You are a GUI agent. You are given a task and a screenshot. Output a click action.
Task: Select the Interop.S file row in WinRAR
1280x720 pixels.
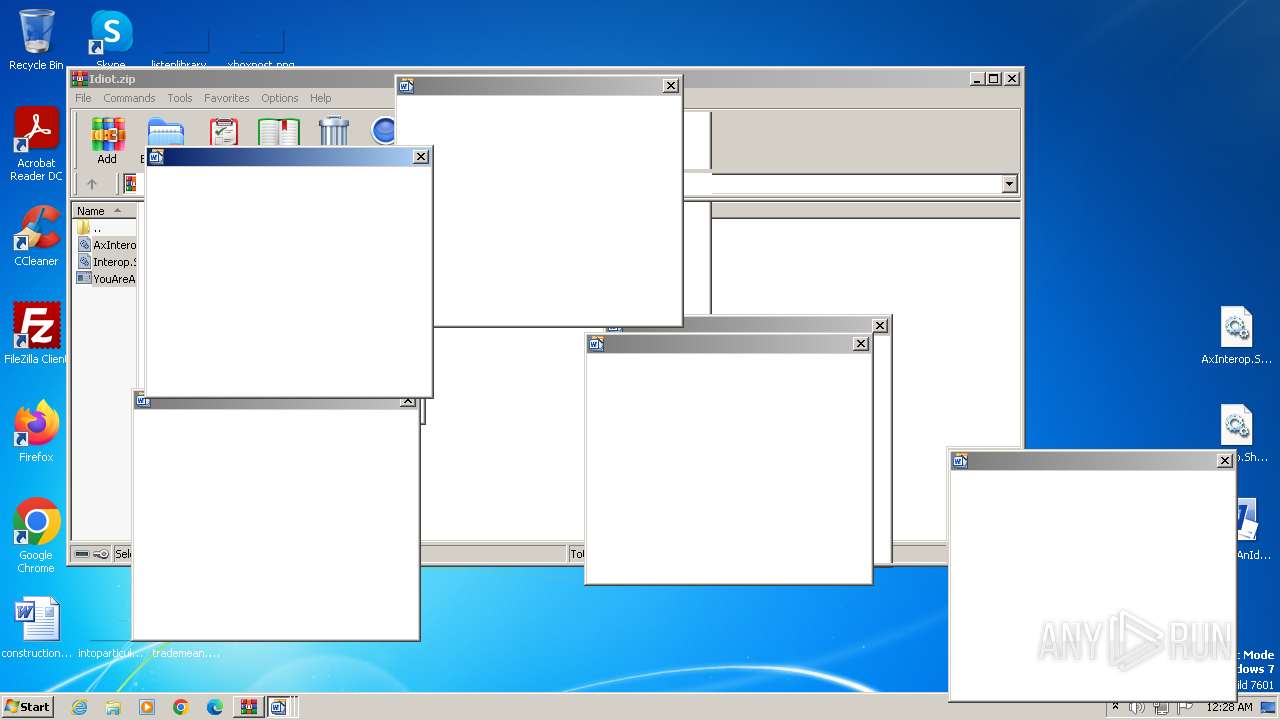[106, 262]
